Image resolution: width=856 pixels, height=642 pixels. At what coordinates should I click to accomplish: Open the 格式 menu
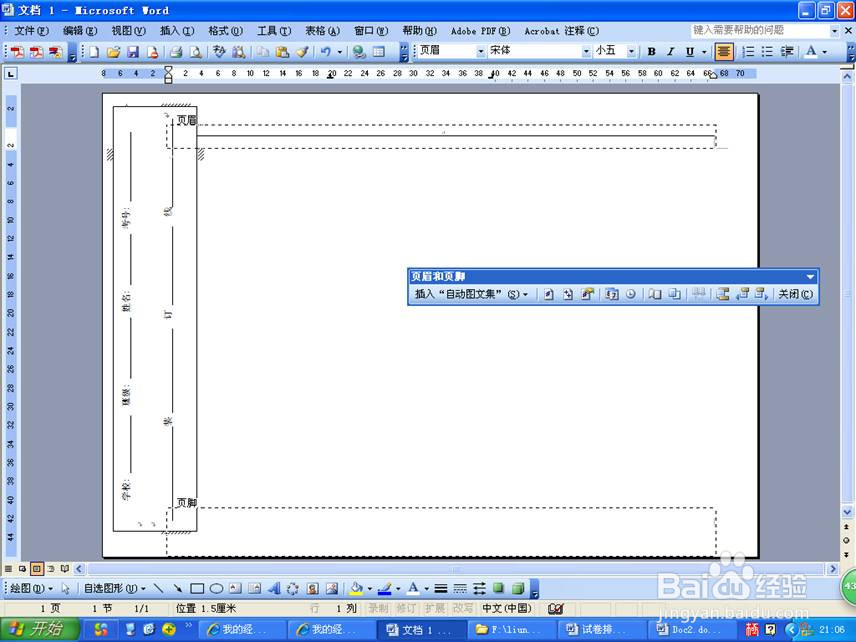[x=225, y=31]
